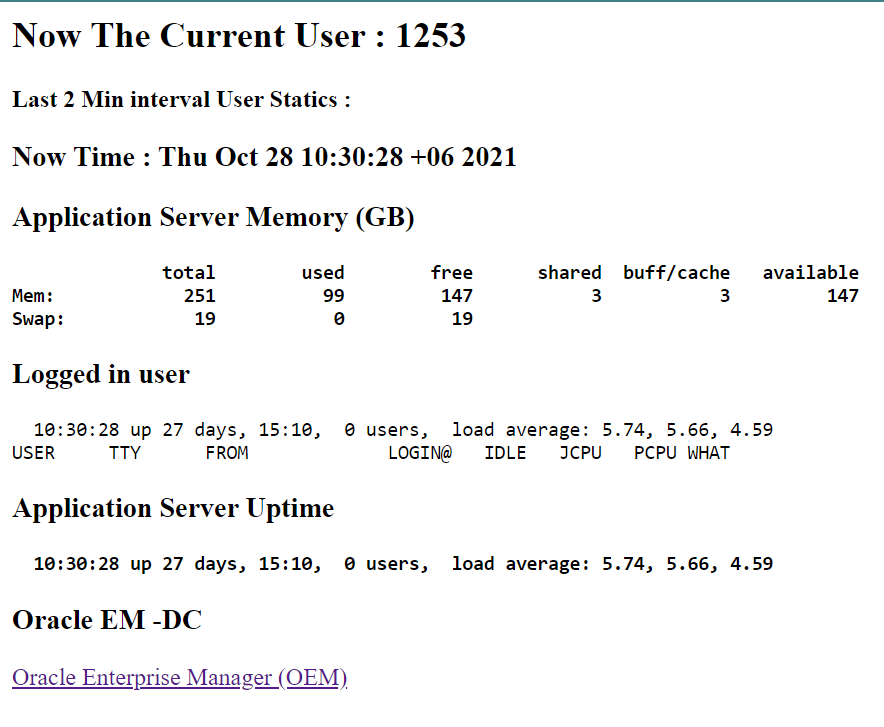This screenshot has height=727, width=884.
Task: Click the 'total' memory column header
Action: 188,272
